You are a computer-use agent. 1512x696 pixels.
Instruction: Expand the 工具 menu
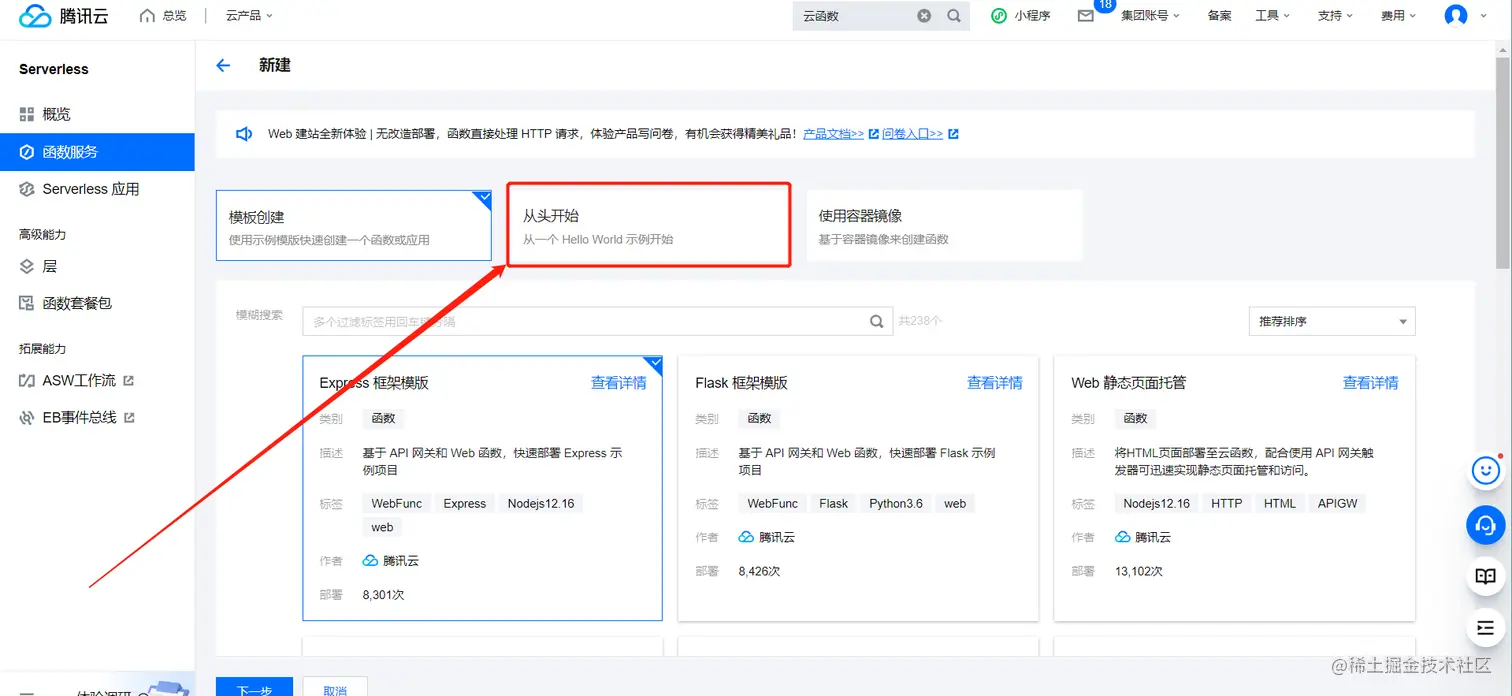coord(1273,16)
